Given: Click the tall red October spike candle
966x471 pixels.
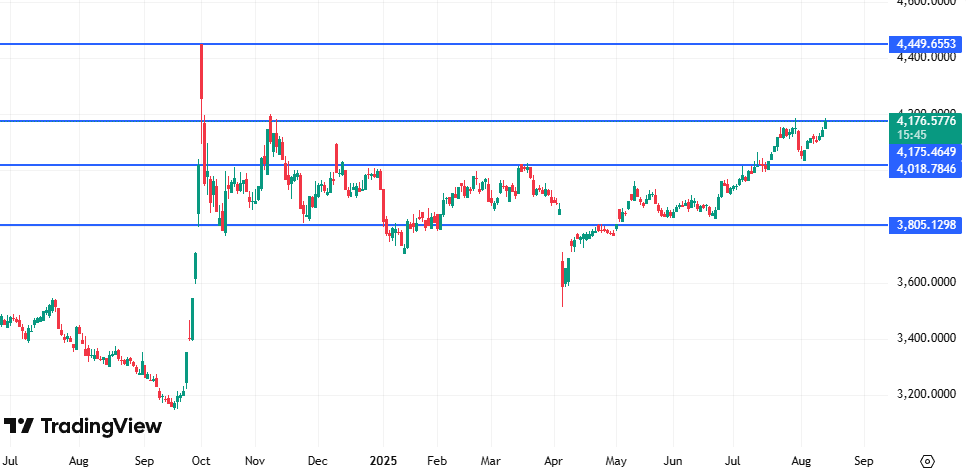Looking at the screenshot, I should point(202,72).
